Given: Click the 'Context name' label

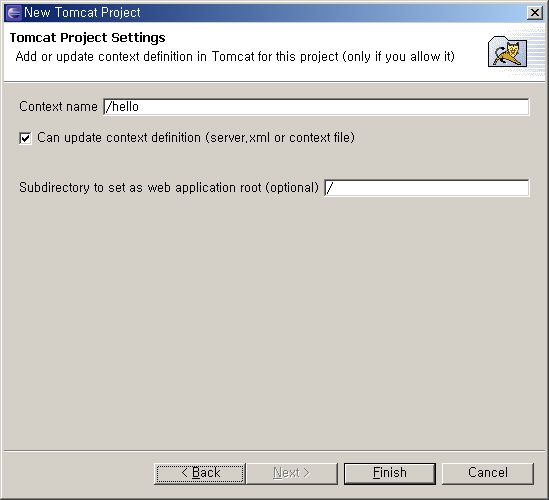Looking at the screenshot, I should [x=58, y=106].
